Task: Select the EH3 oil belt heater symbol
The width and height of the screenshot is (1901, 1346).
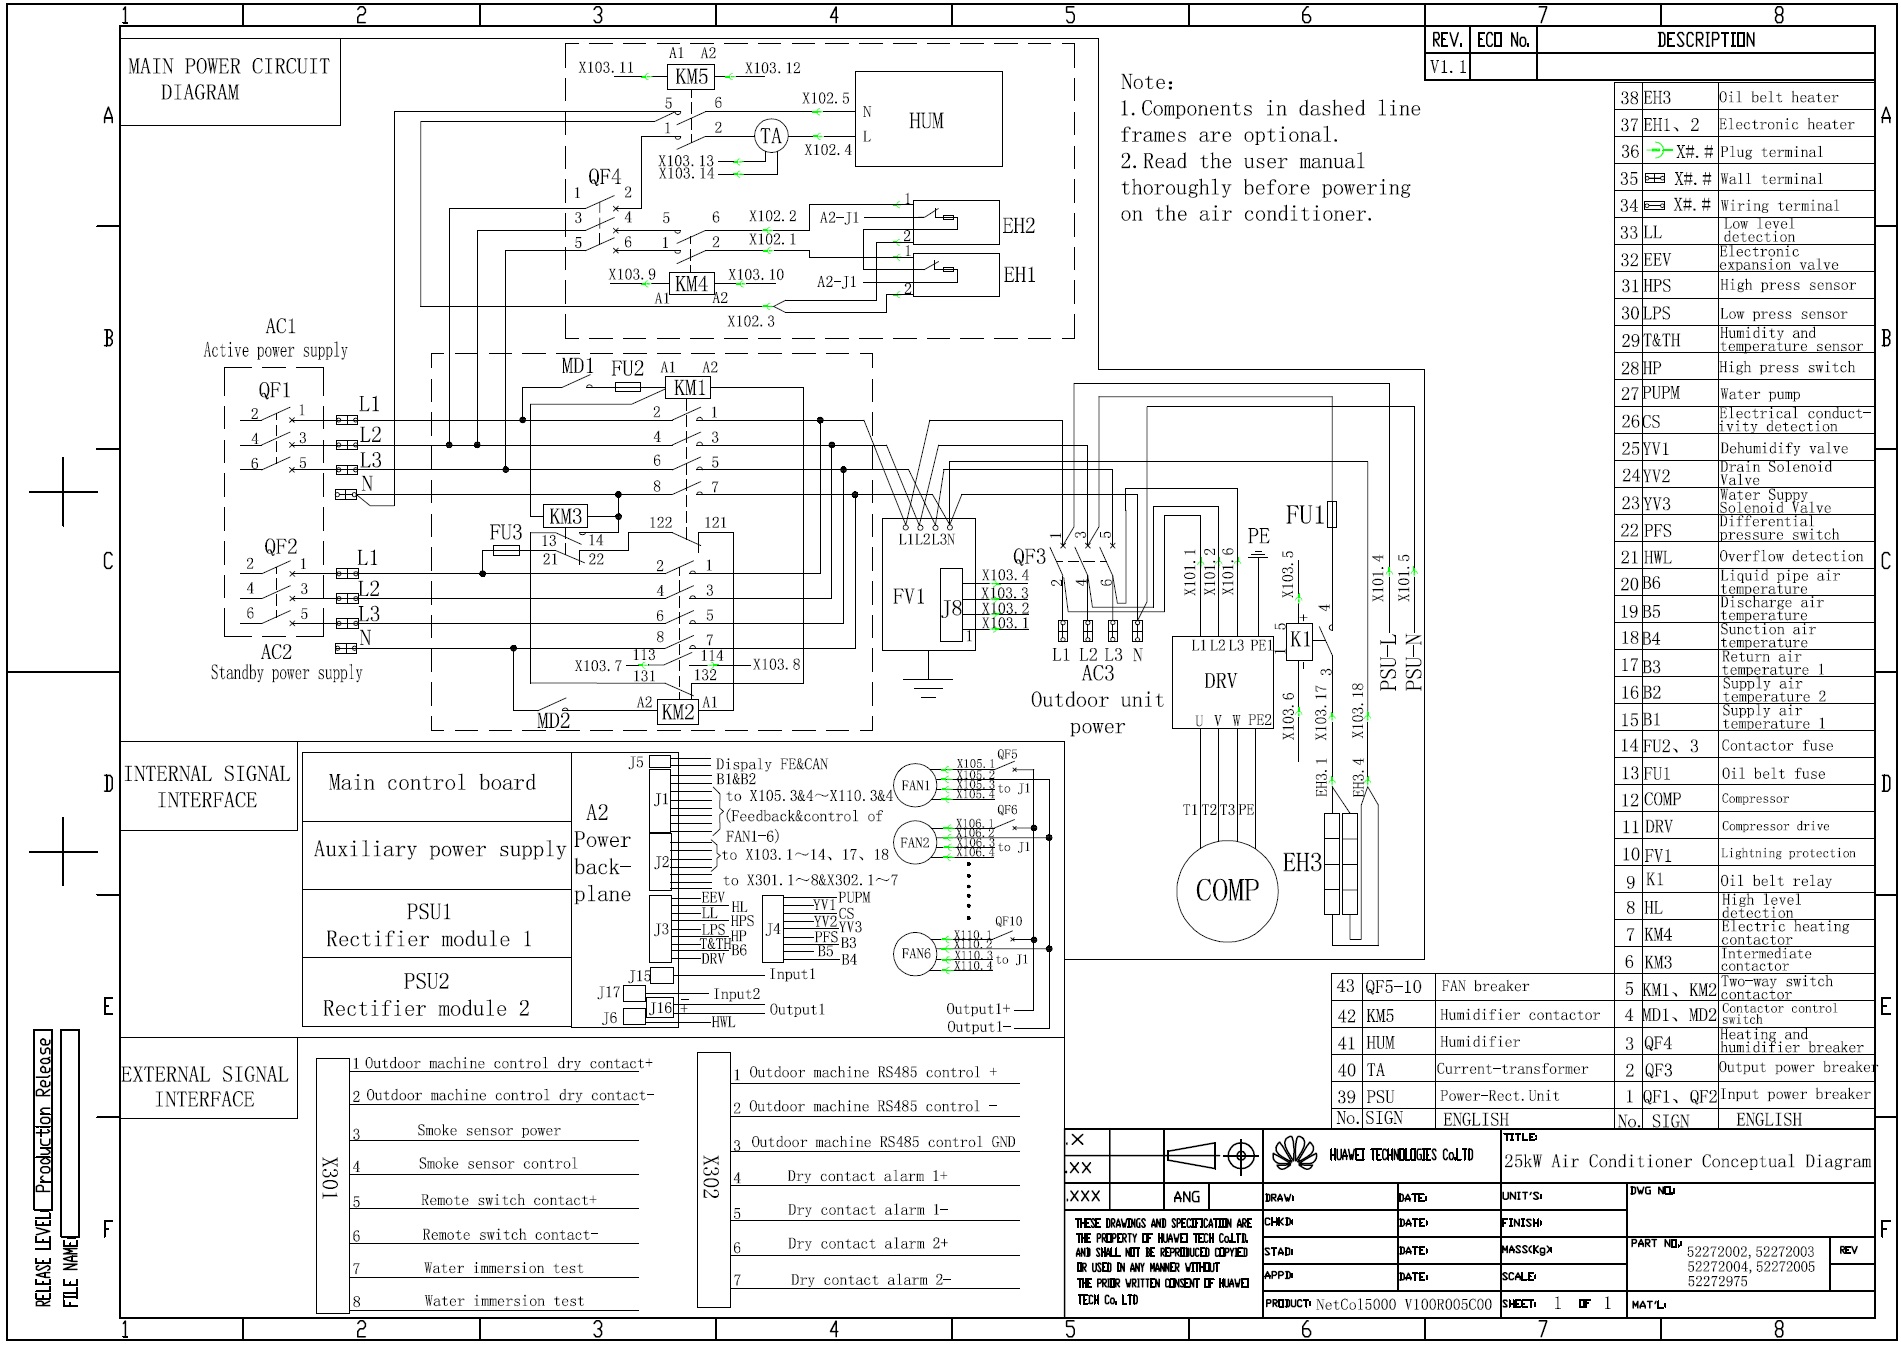Action: pyautogui.click(x=1343, y=864)
